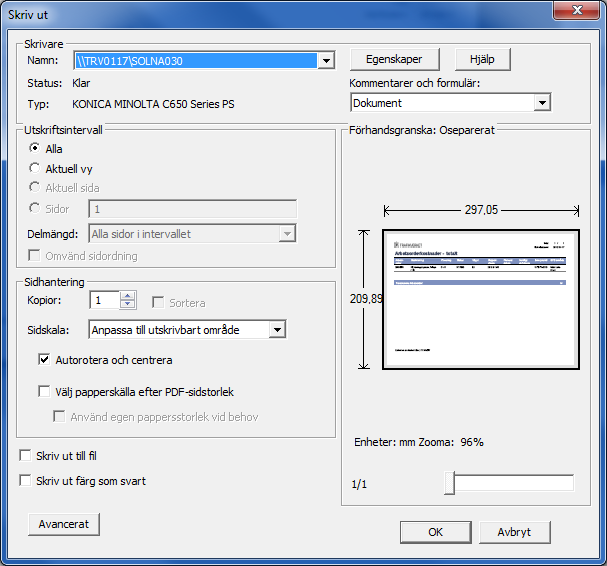This screenshot has width=607, height=566.
Task: Enable Välj papperskälla efter PDF-sidstorlek
Action: (x=44, y=391)
